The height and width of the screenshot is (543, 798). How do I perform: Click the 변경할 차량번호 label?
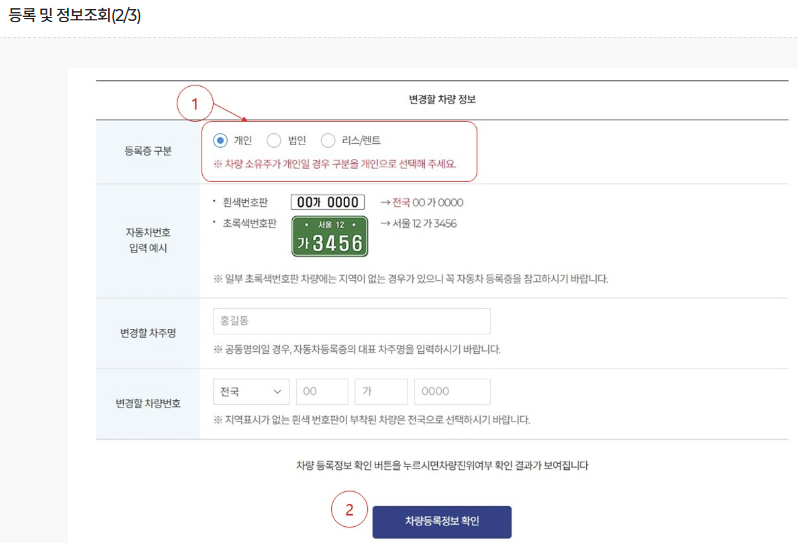pos(148,403)
